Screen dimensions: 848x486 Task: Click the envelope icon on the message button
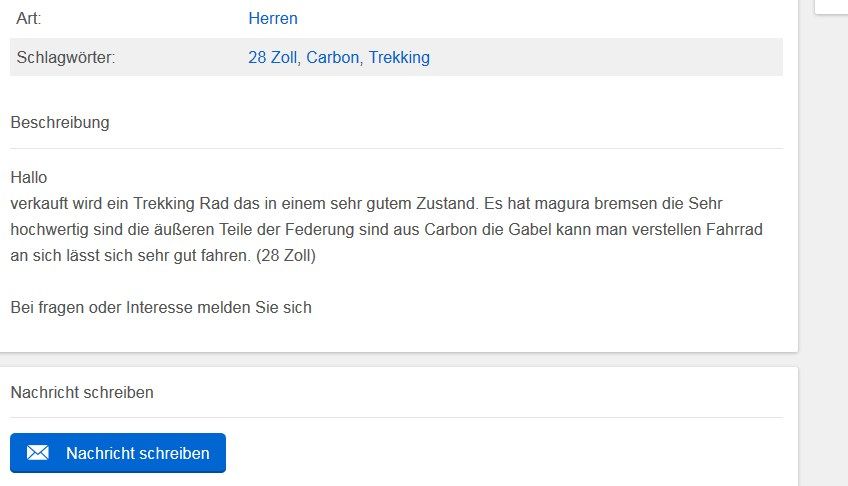click(38, 453)
